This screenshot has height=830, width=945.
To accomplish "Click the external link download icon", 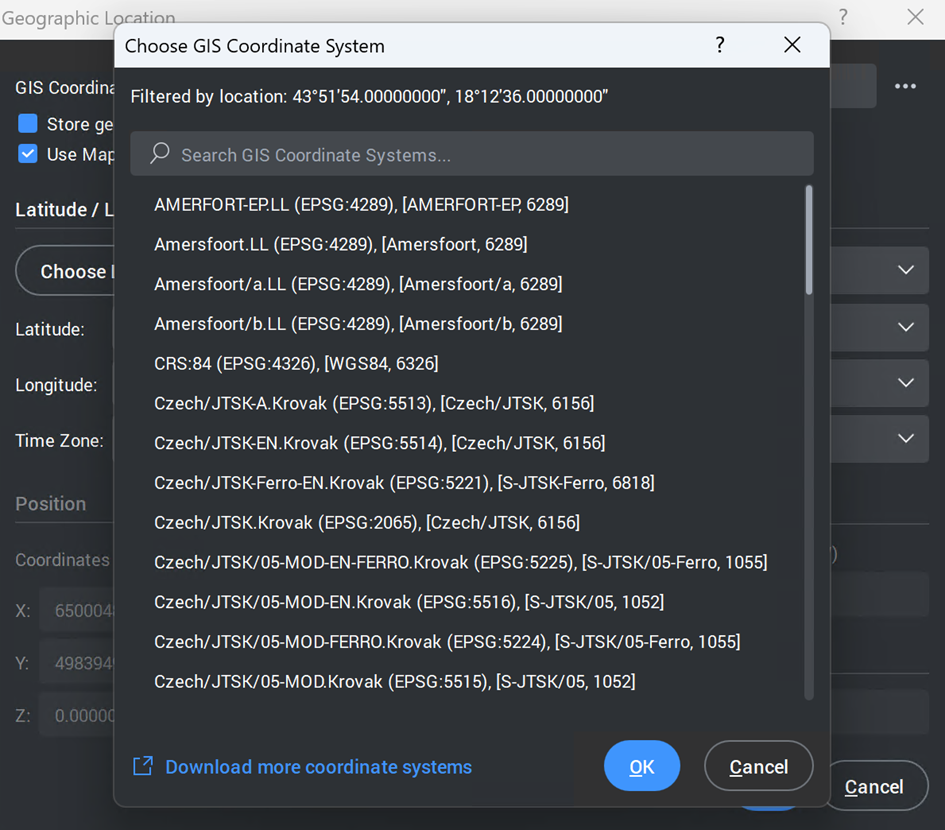I will pos(143,767).
